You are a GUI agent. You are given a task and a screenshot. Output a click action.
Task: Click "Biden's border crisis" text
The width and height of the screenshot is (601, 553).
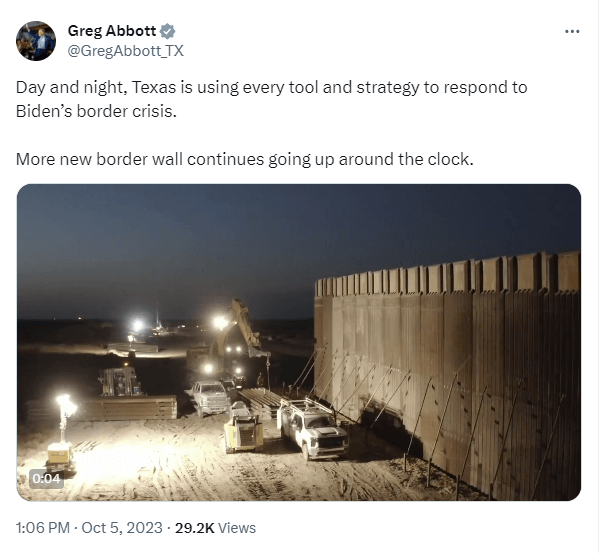point(96,111)
